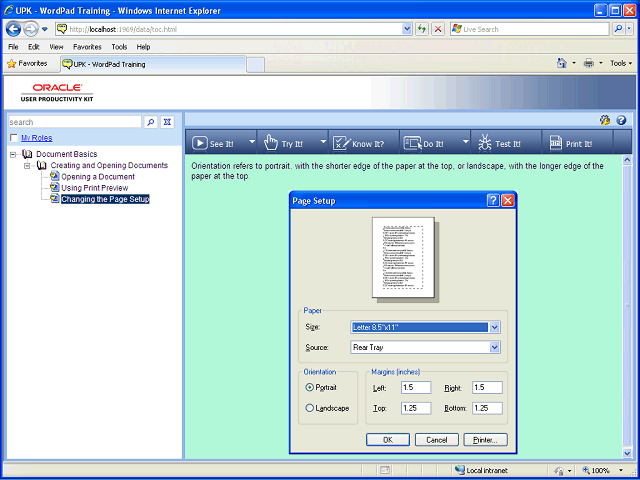640x480 pixels.
Task: Click the Bottom margin field
Action: point(487,408)
